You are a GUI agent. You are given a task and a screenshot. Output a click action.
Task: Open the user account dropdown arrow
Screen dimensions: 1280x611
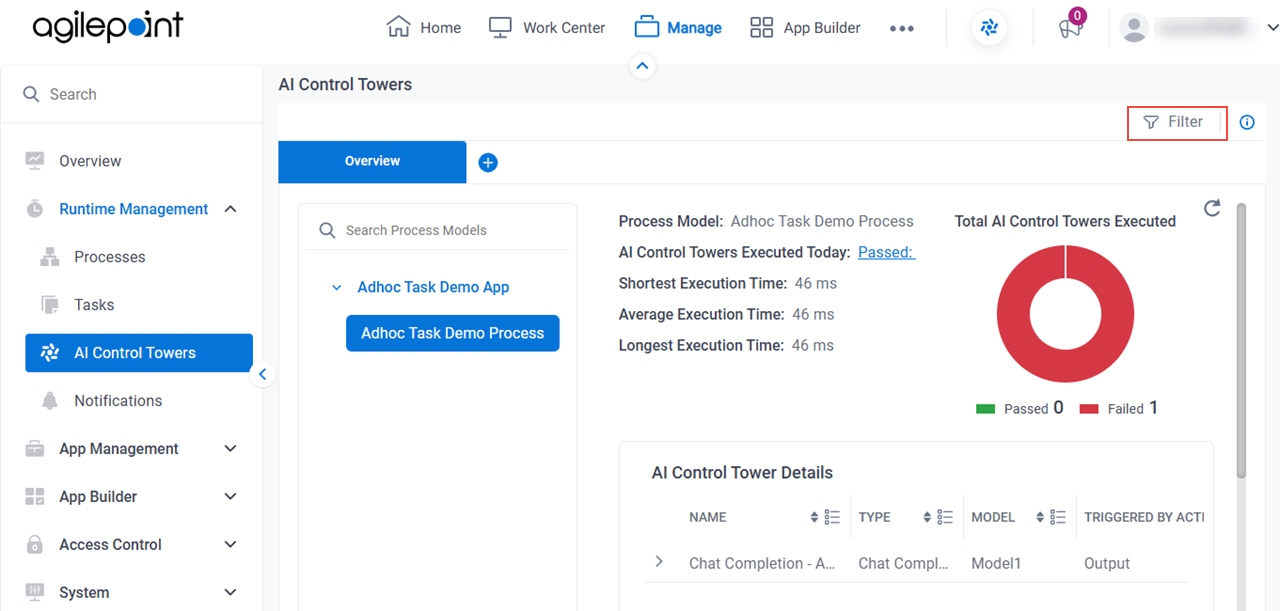click(1272, 28)
